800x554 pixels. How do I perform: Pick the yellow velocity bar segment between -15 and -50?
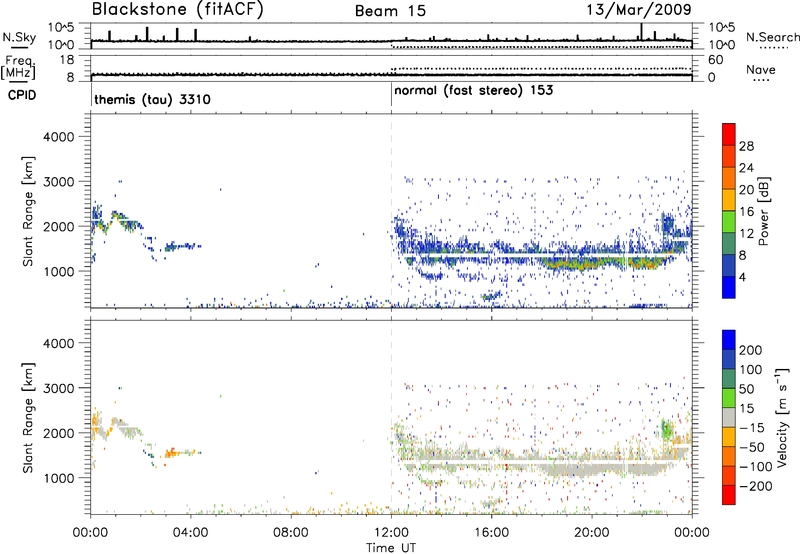pyautogui.click(x=729, y=437)
